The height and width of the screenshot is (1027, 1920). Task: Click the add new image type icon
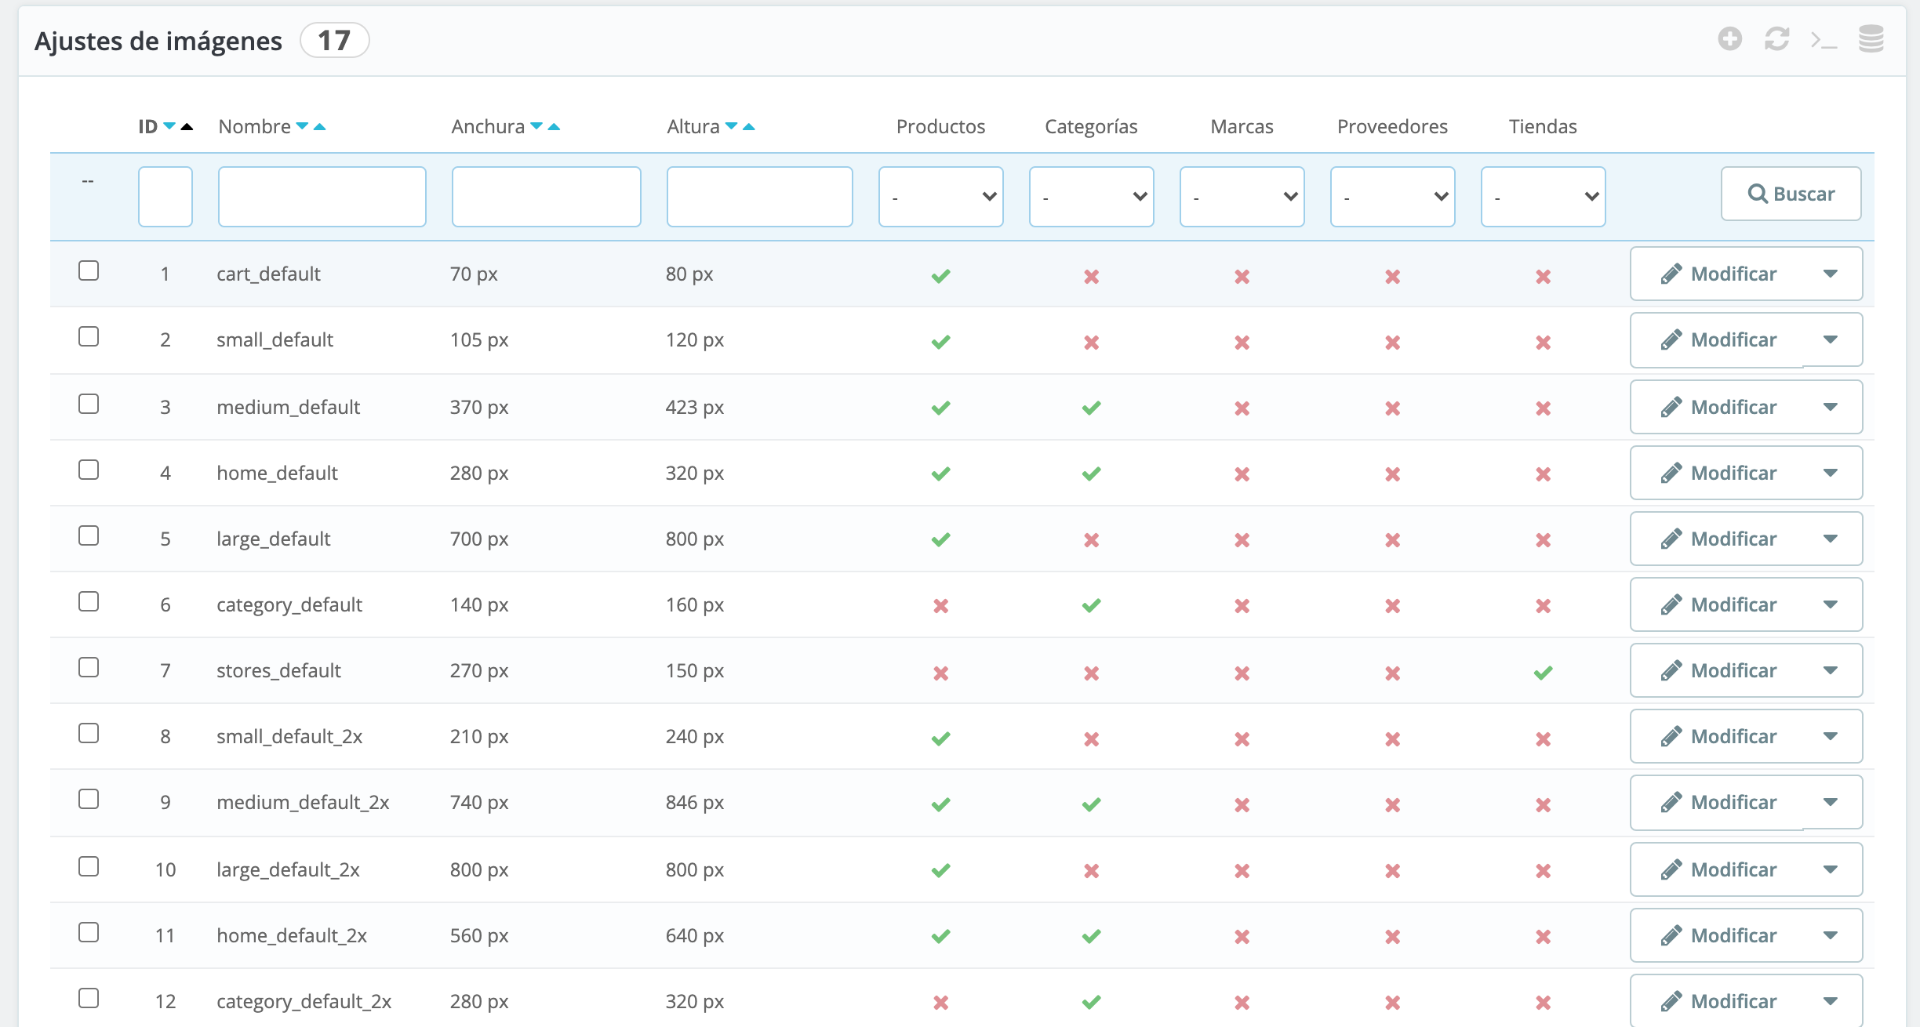(x=1730, y=39)
